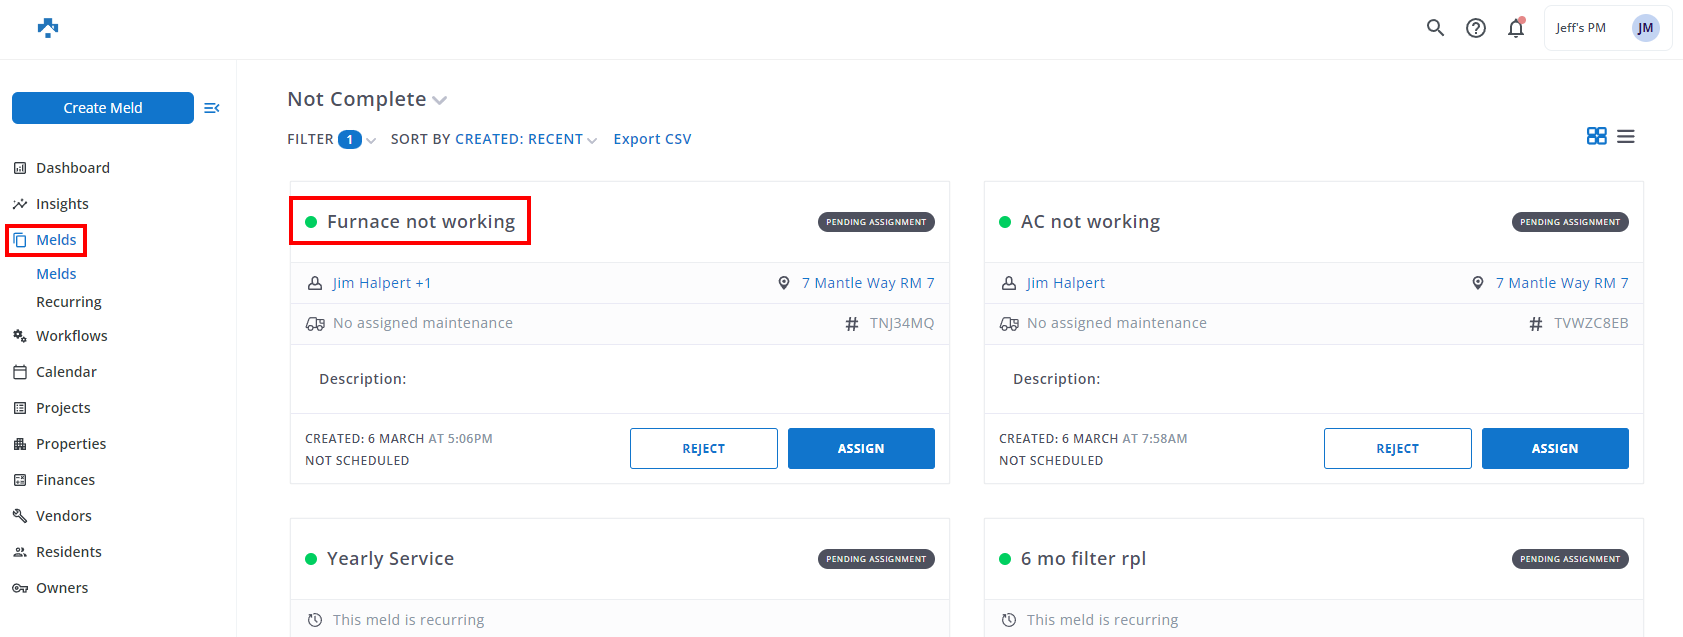Switch to list view layout
Viewport: 1683px width, 637px height.
1626,136
